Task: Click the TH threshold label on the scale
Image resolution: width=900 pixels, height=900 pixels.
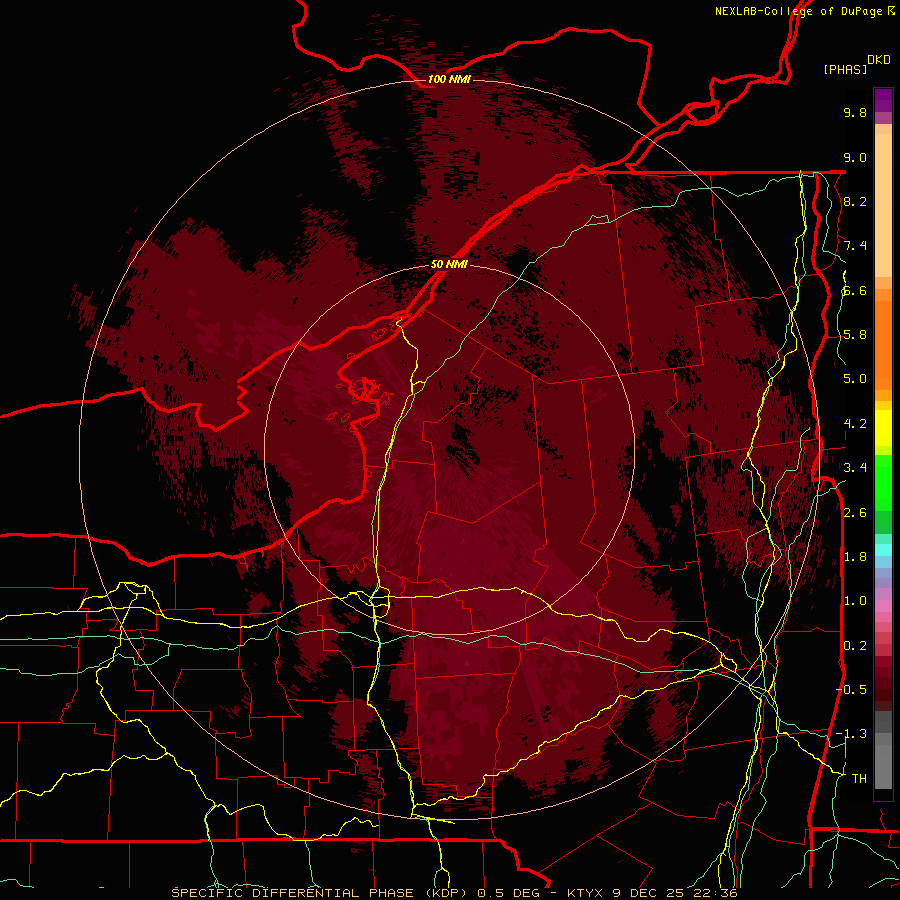Action: [x=859, y=778]
